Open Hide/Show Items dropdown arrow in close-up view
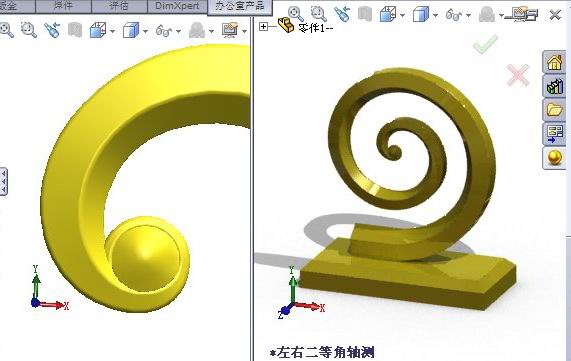 click(178, 31)
